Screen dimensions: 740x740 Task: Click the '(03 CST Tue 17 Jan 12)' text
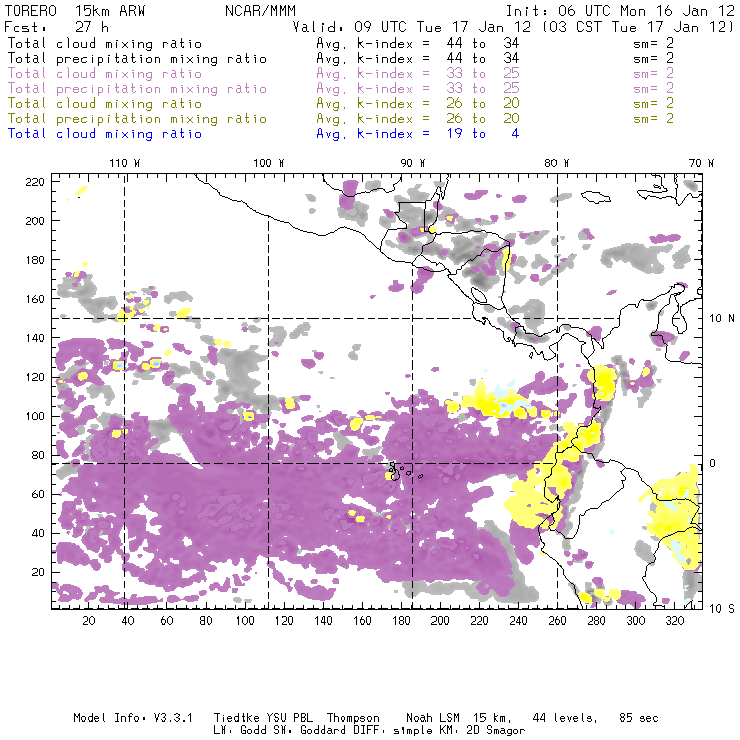638,27
